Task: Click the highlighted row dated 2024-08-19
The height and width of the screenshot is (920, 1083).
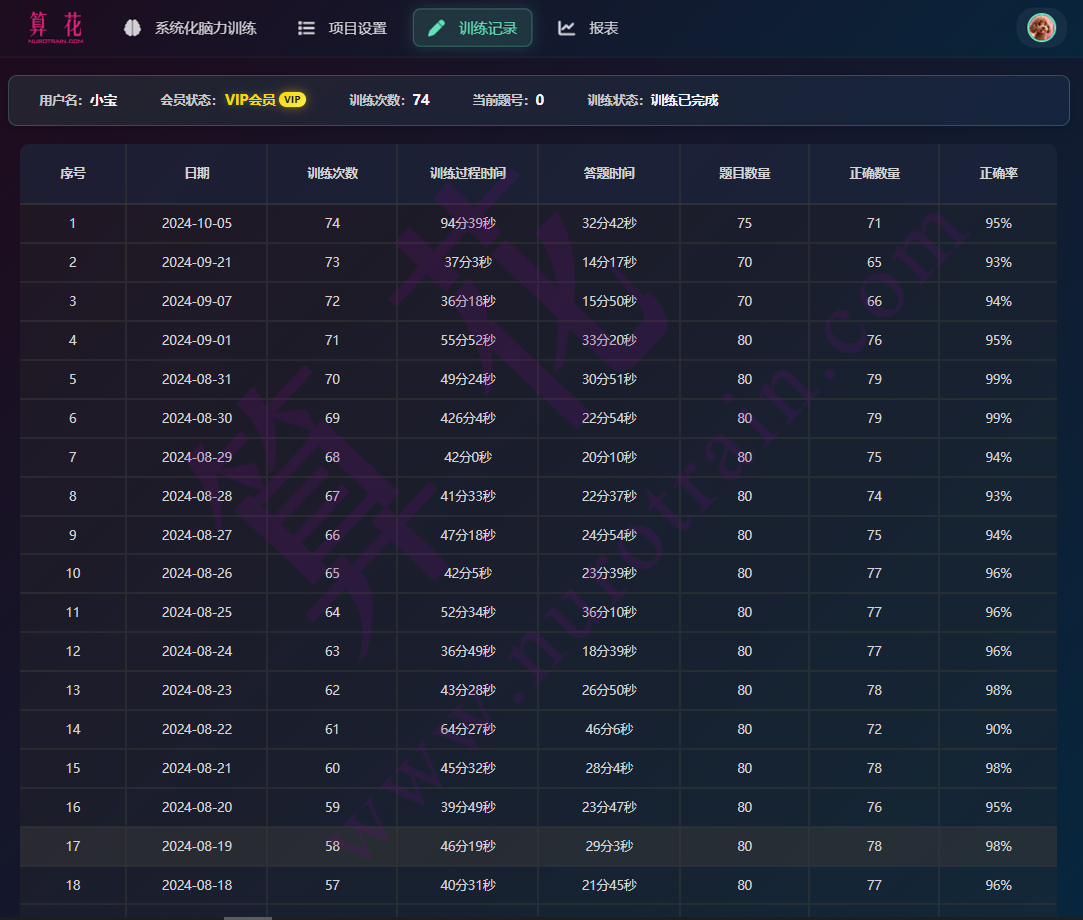Action: click(x=197, y=846)
